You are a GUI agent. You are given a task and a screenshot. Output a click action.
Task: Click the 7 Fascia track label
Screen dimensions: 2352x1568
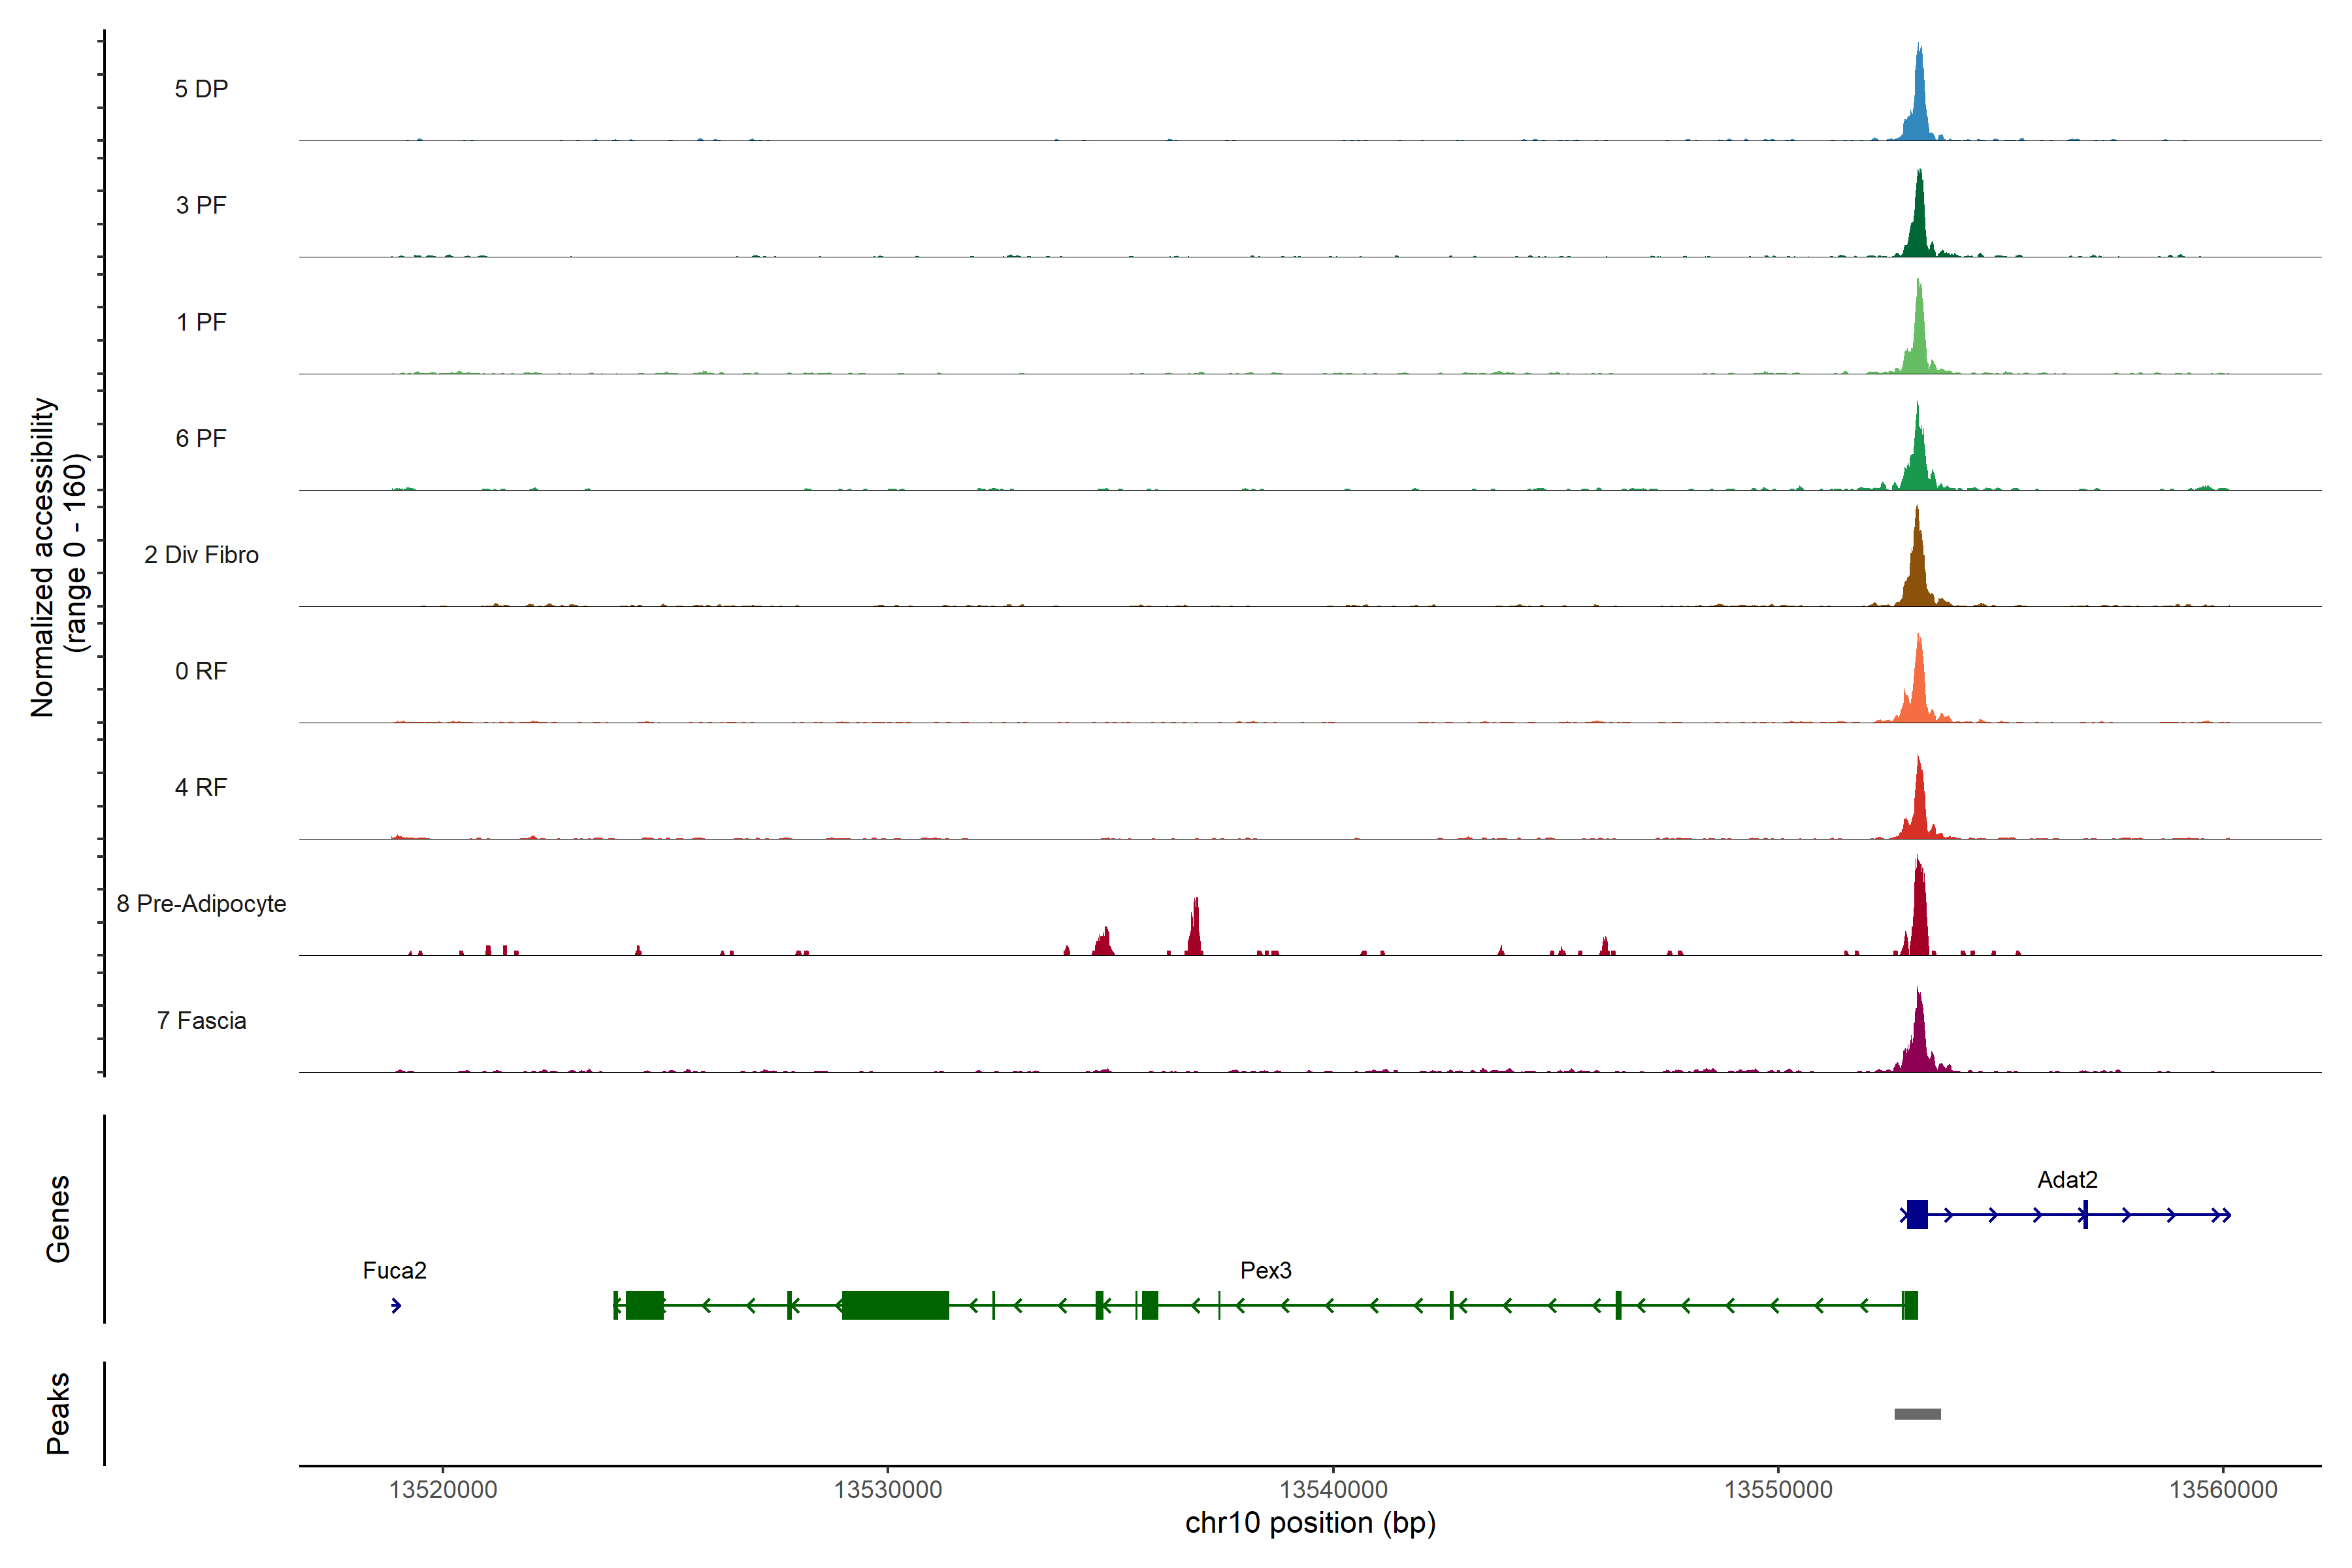point(201,1020)
